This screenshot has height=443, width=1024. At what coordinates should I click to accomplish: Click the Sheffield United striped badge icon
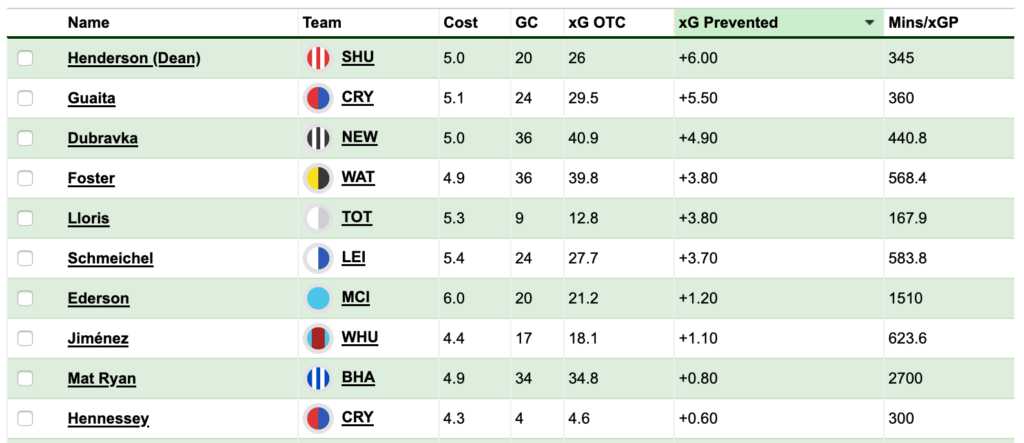pos(318,58)
